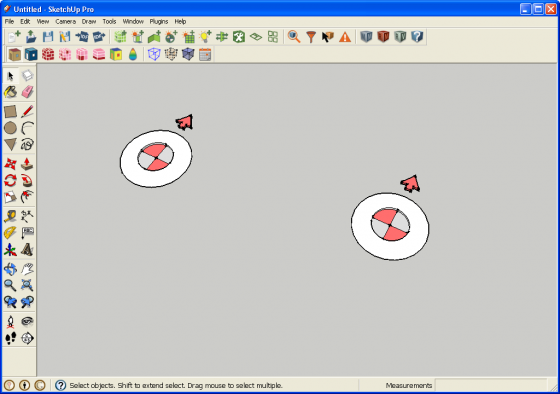Activate the Scale tool

pyautogui.click(x=10, y=196)
